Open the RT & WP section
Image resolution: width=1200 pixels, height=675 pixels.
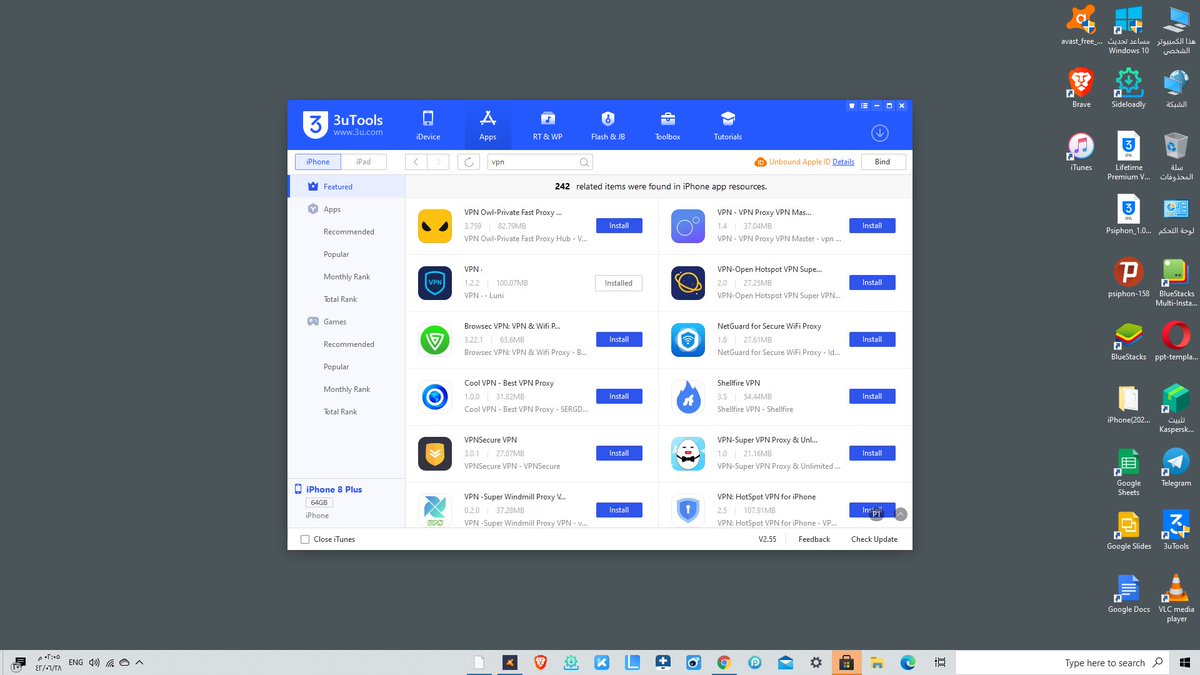[547, 125]
